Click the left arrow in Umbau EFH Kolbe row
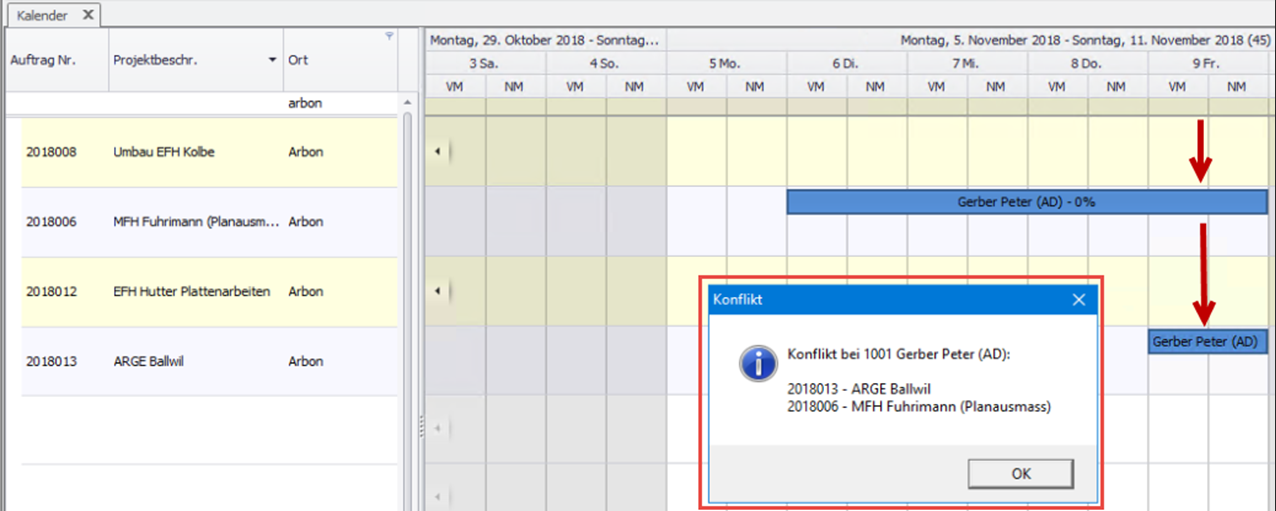 pos(437,152)
